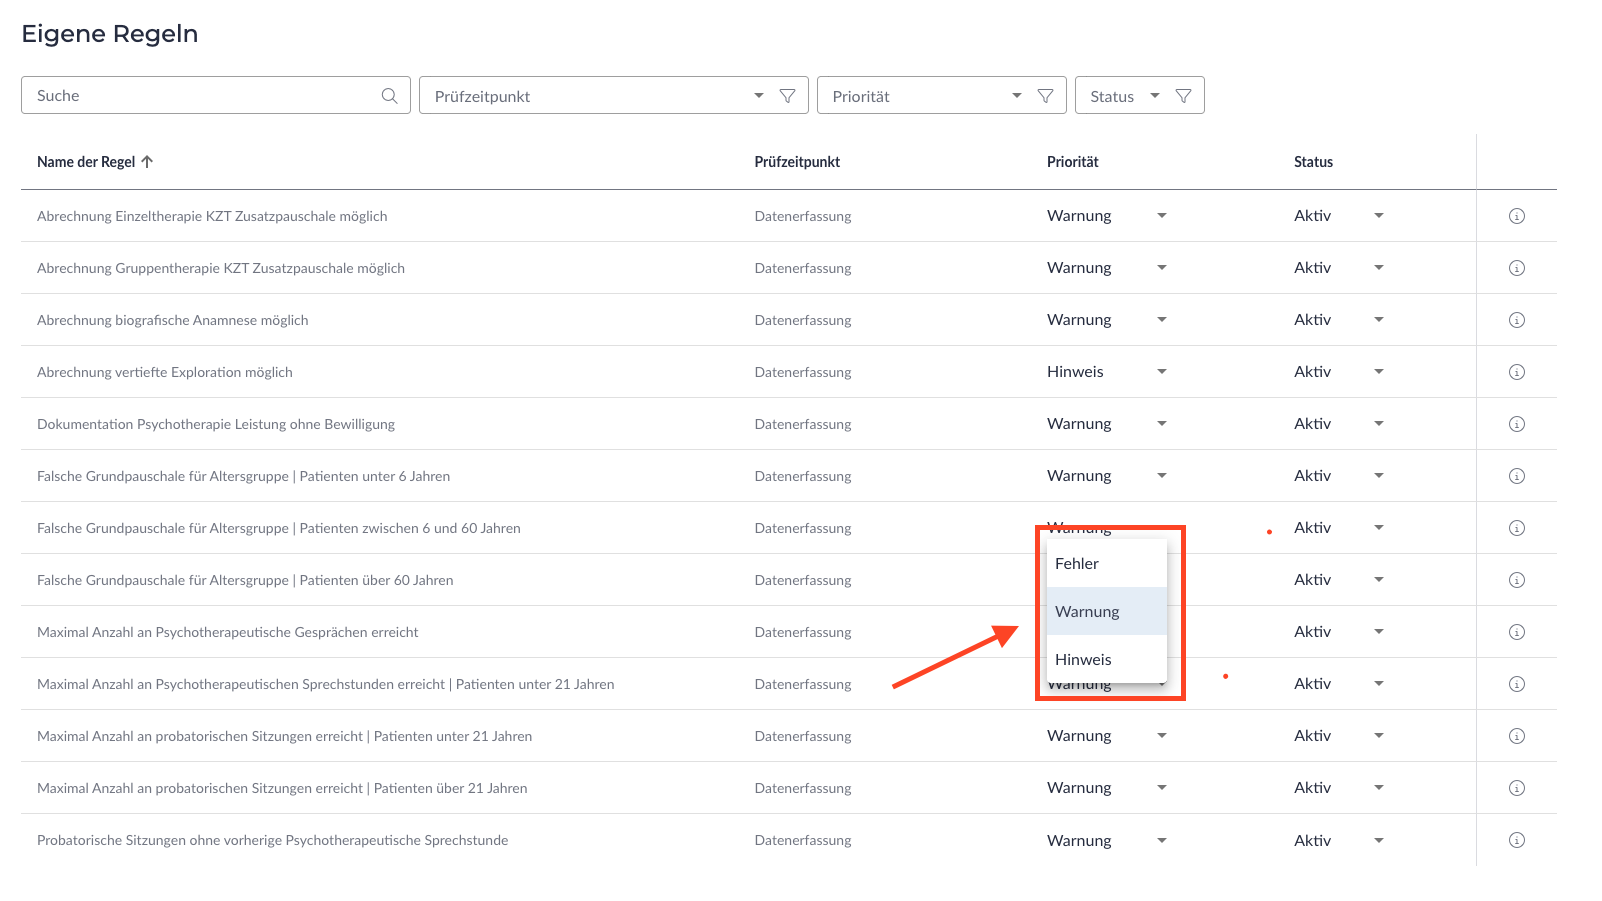Click the Prüfzeitpunkt column header
This screenshot has width=1602, height=901.
click(x=797, y=162)
